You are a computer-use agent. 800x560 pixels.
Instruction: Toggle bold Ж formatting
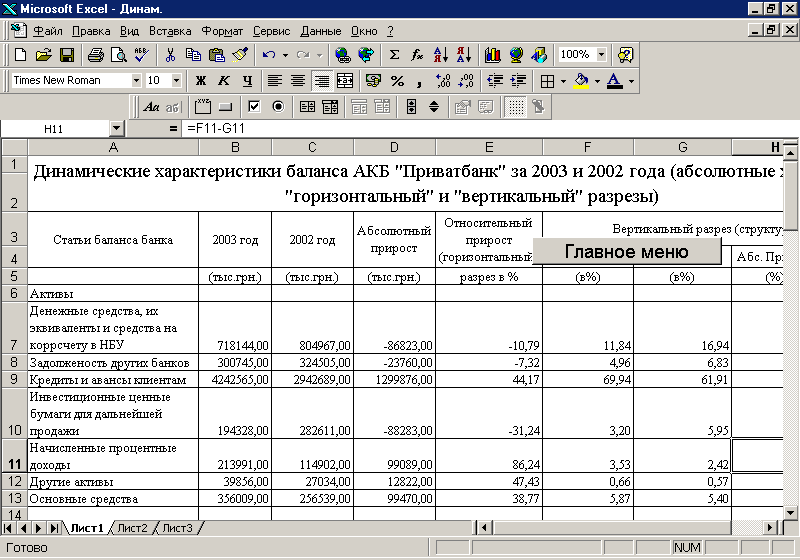(x=201, y=81)
